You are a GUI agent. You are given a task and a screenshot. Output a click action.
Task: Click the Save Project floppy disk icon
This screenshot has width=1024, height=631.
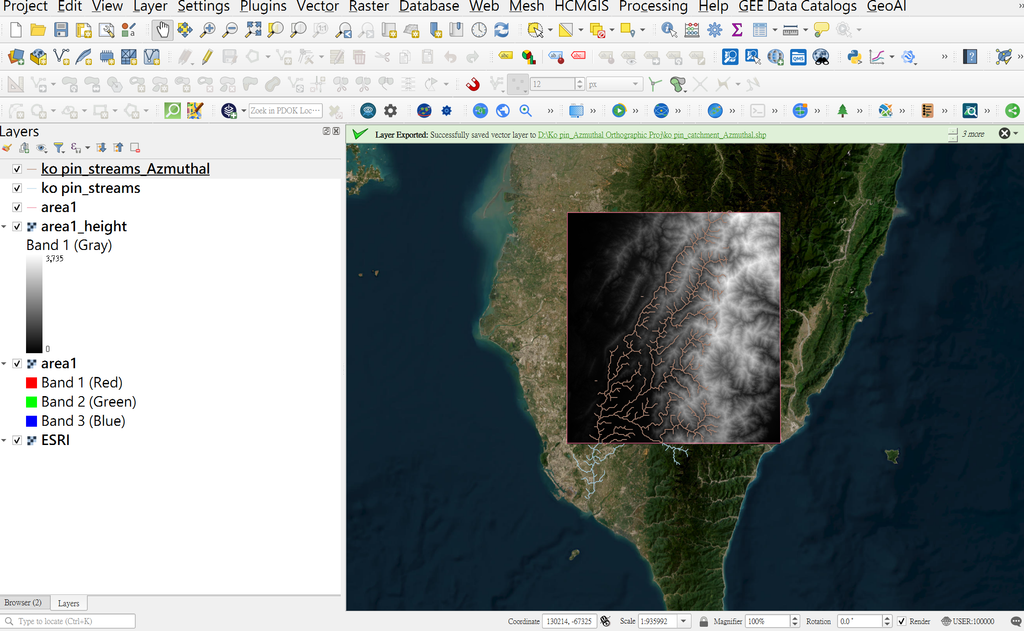(61, 30)
